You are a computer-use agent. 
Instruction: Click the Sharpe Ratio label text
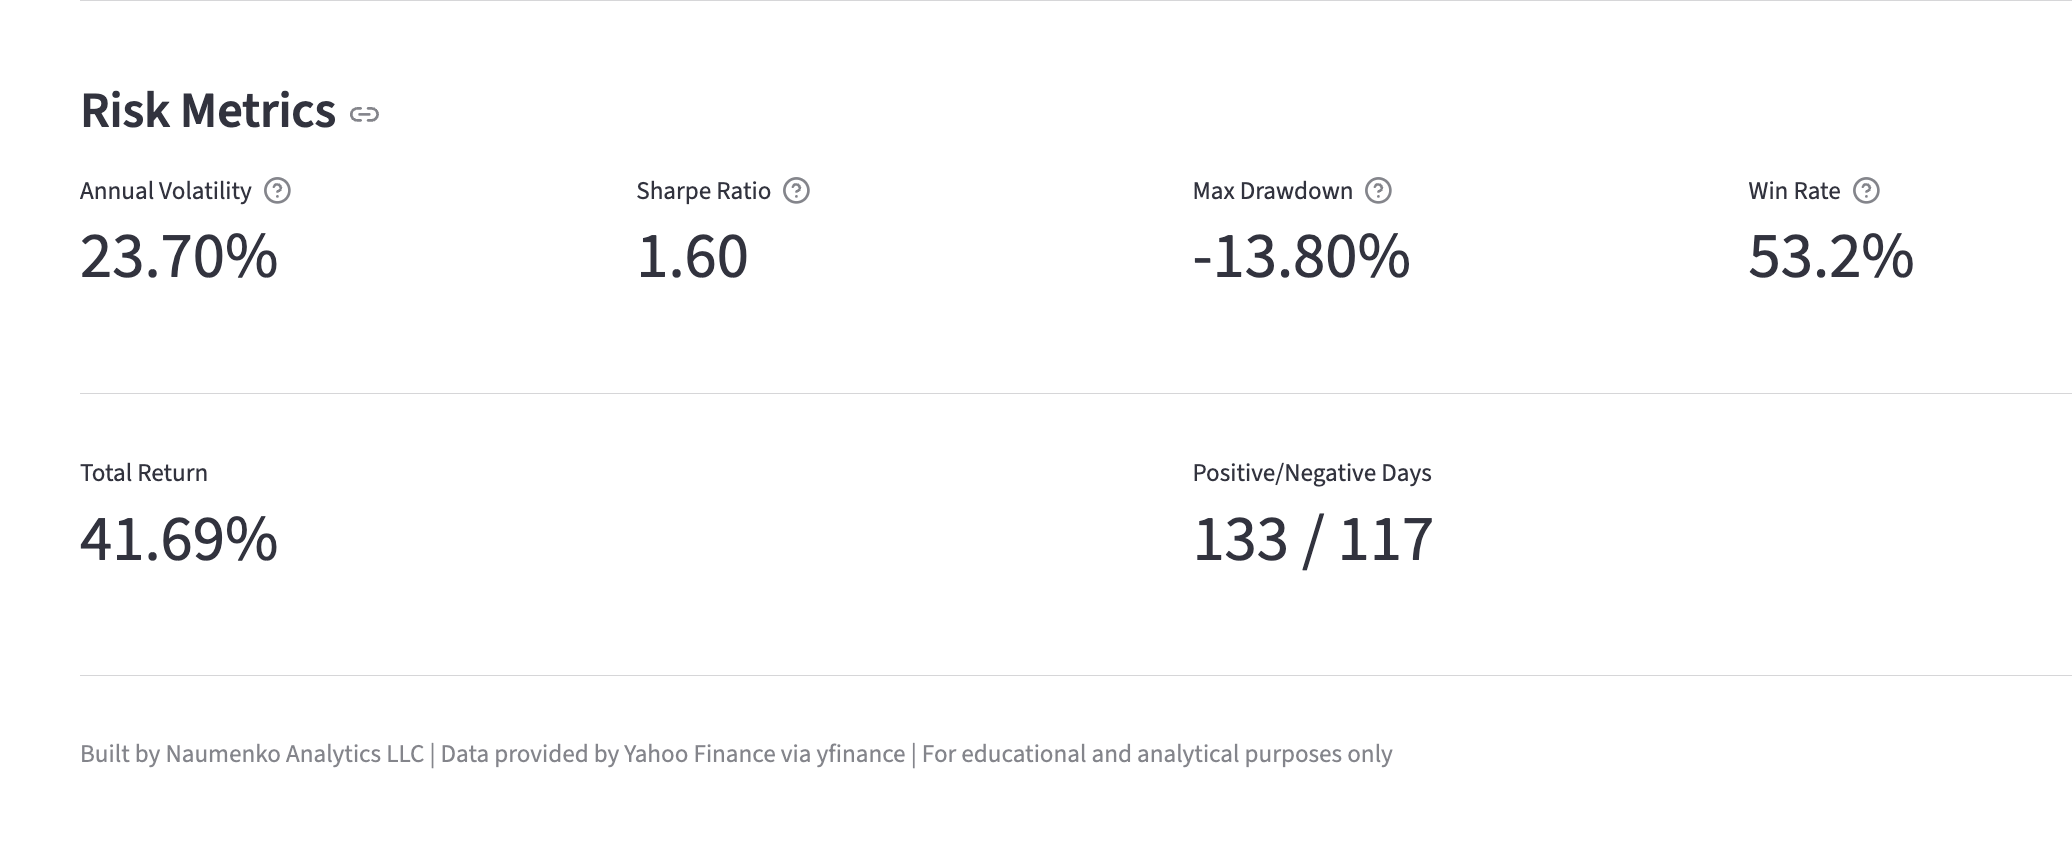click(704, 191)
